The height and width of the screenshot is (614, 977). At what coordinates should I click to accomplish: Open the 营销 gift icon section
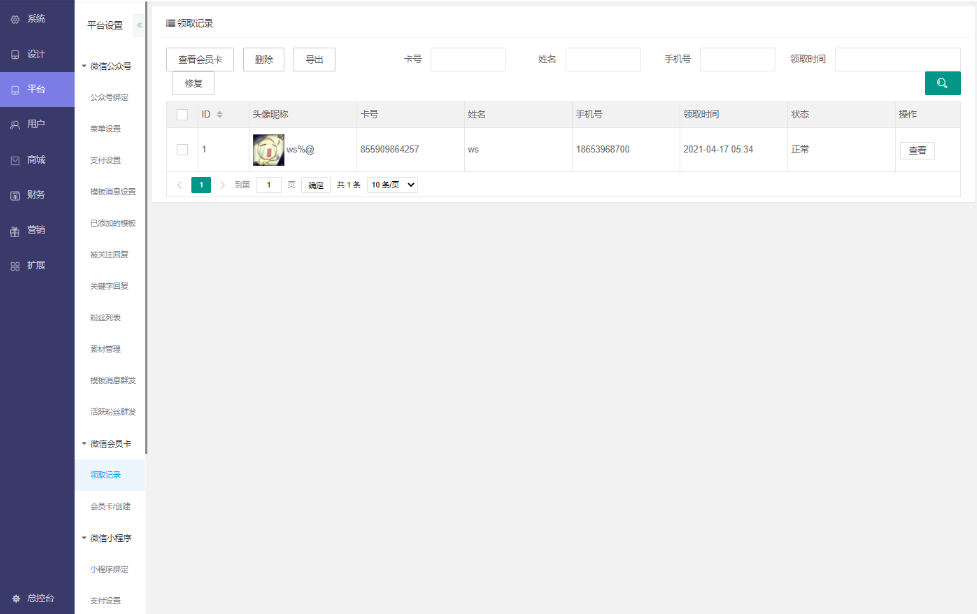pyautogui.click(x=15, y=231)
